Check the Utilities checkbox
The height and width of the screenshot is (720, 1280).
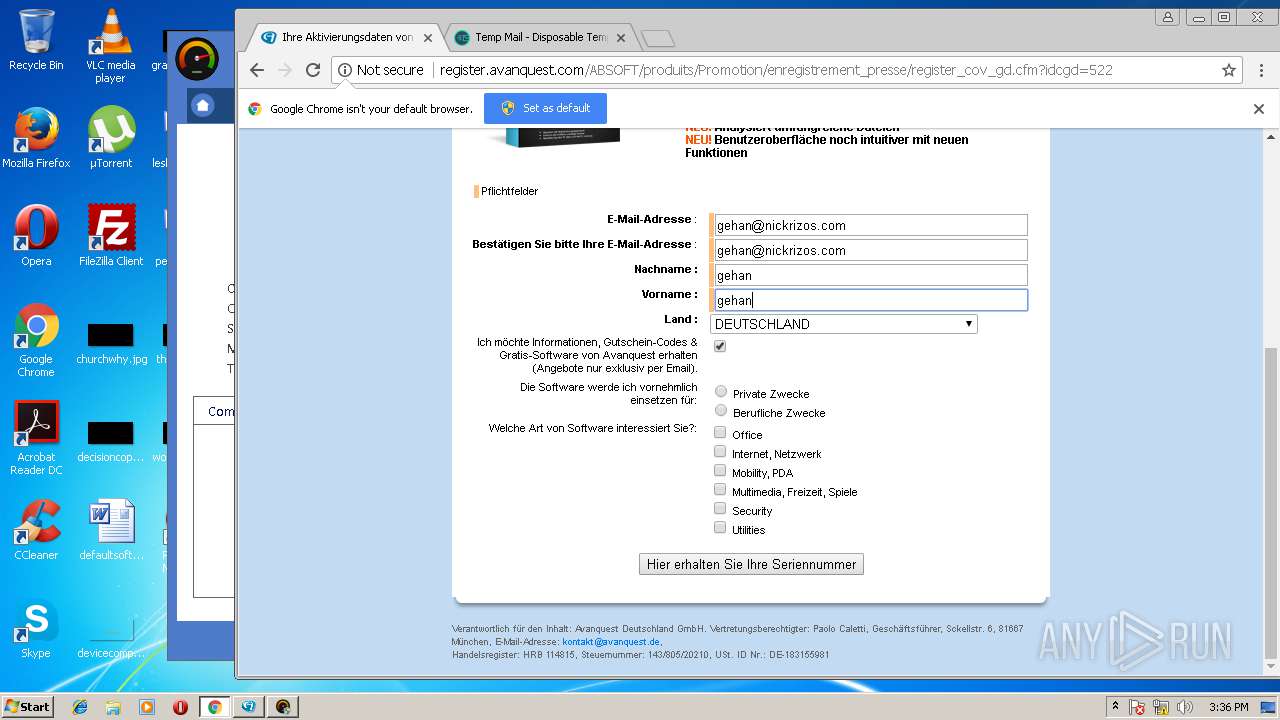click(720, 527)
